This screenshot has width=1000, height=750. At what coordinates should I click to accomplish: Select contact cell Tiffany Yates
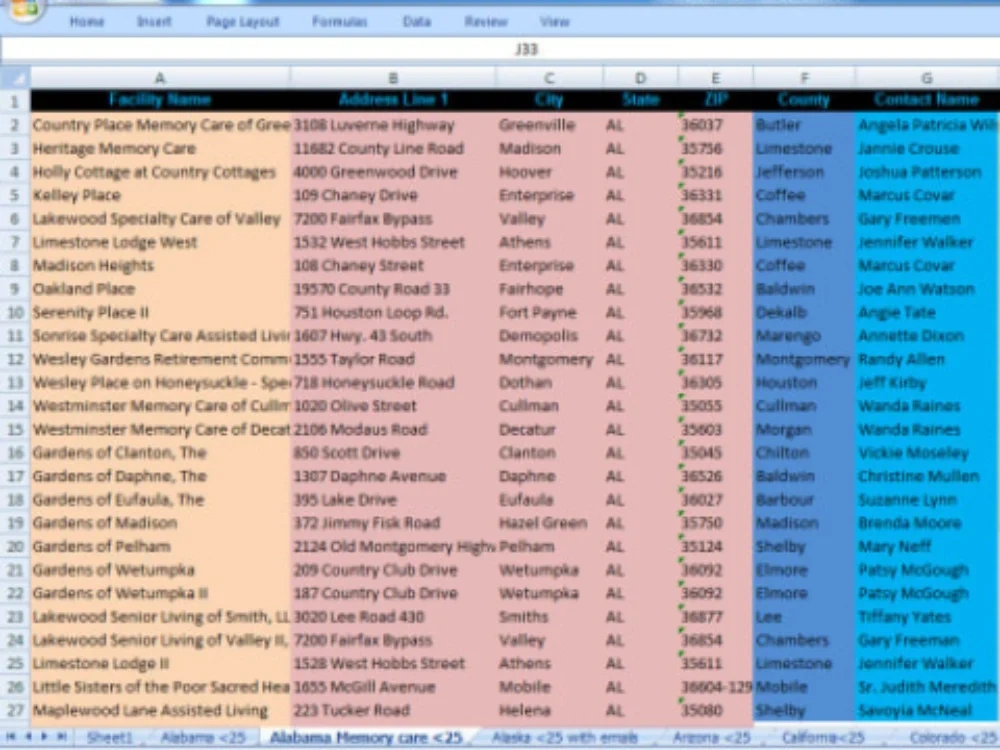927,617
